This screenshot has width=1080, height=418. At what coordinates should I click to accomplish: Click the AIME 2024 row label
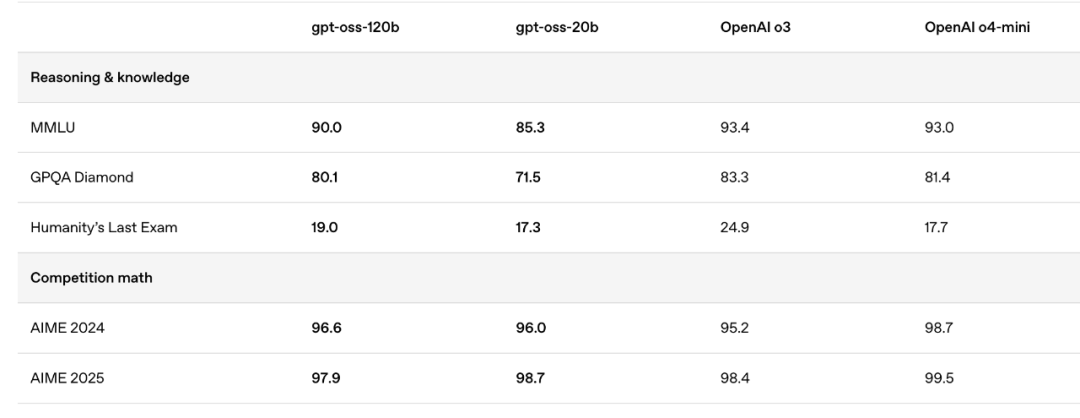point(67,328)
